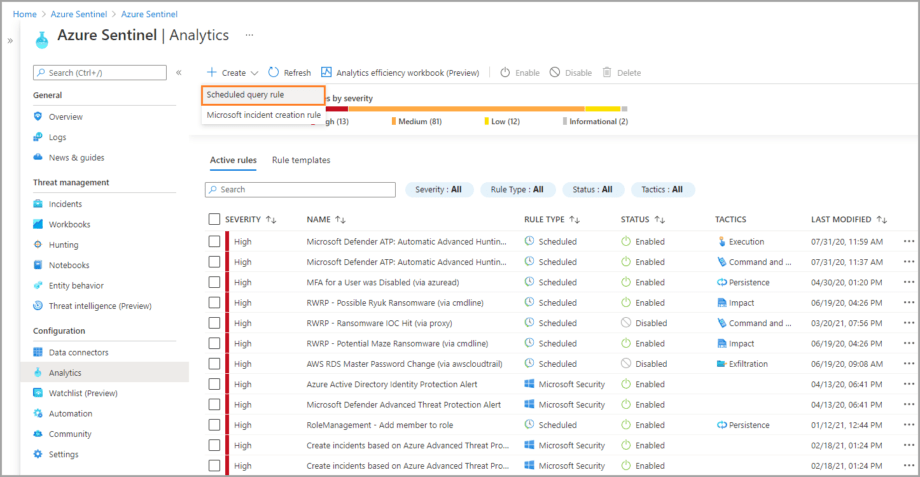Toggle the Create dropdown chevron
This screenshot has width=920, height=477.
(254, 73)
